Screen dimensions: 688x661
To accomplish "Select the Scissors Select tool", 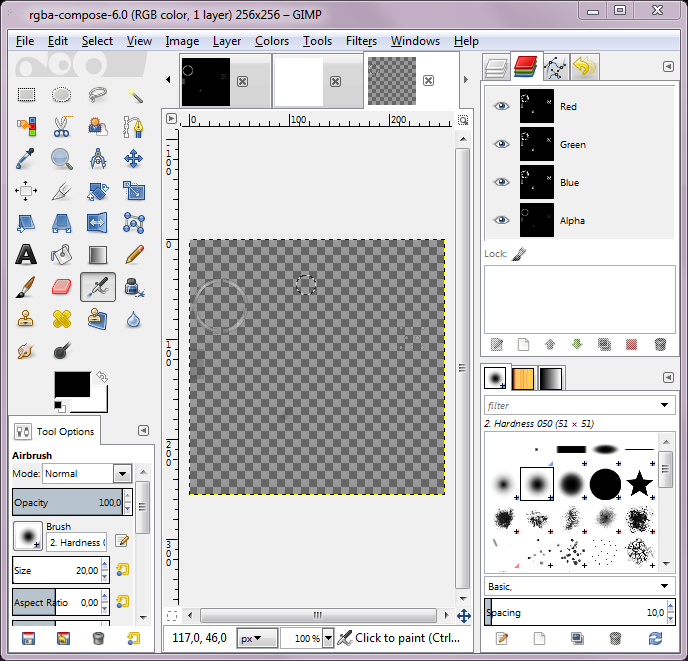I will click(x=62, y=127).
